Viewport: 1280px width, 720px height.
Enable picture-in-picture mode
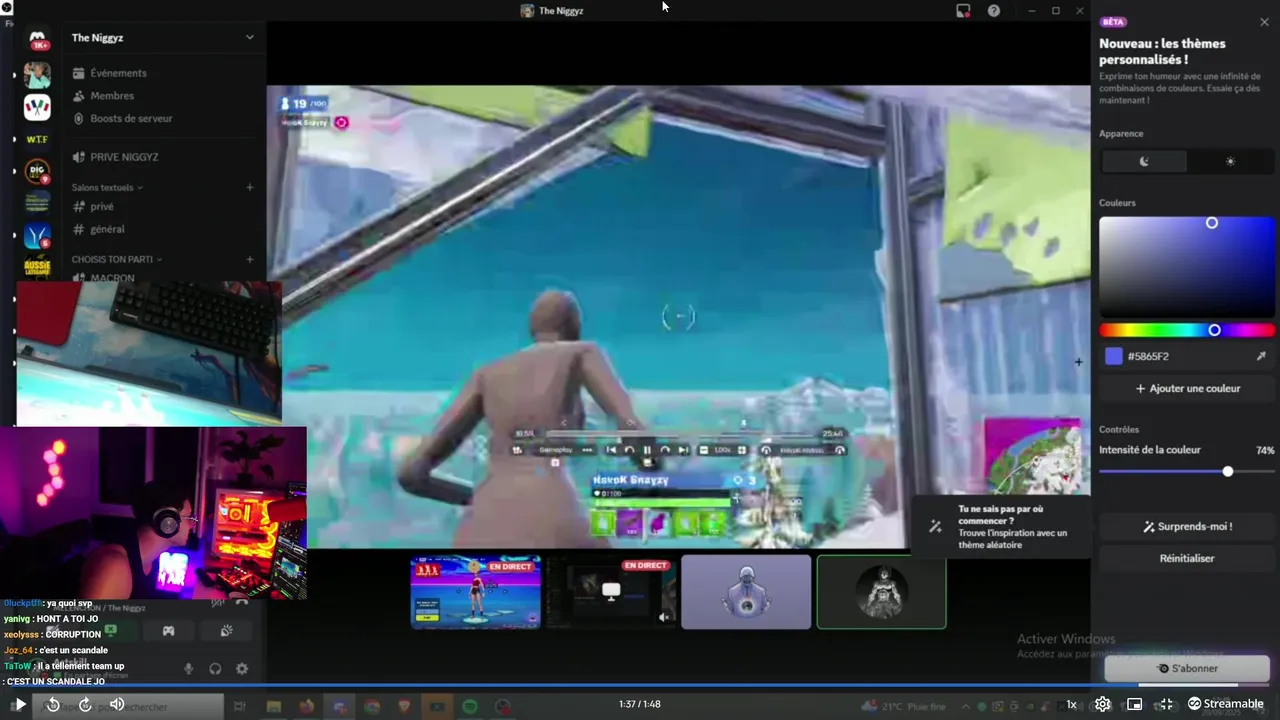point(1134,704)
